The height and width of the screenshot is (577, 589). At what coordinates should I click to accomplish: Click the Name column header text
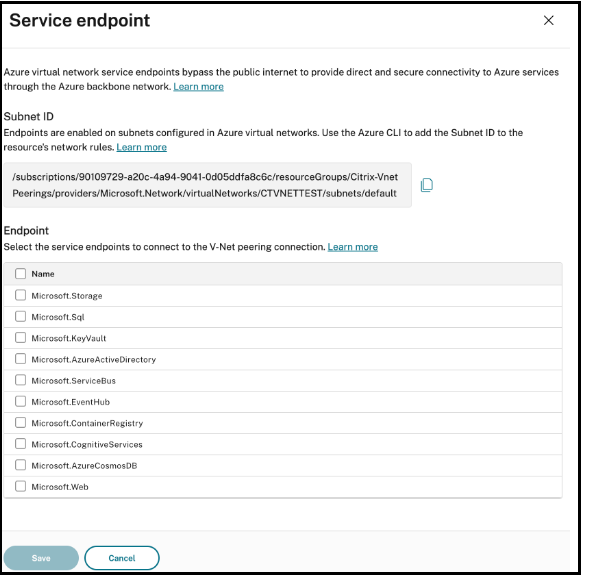point(43,274)
